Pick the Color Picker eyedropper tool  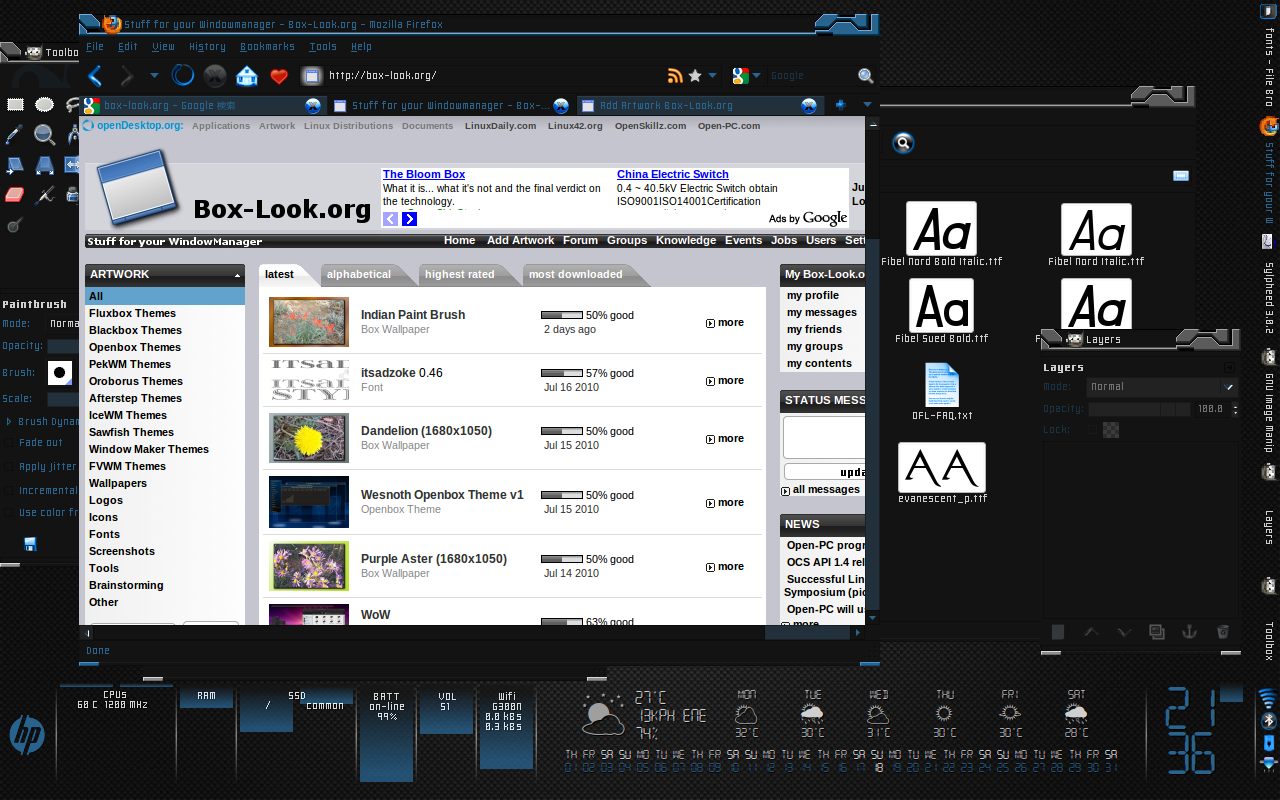15,134
